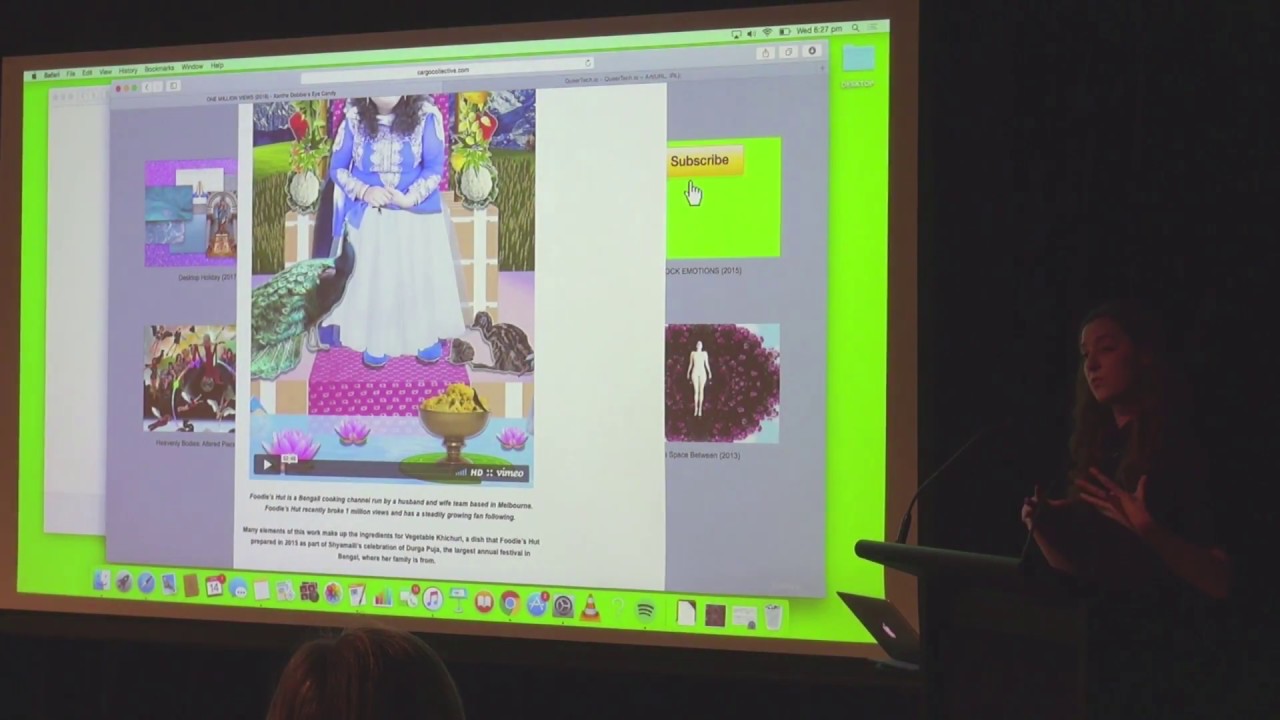The height and width of the screenshot is (720, 1280).
Task: Open the Help menu
Action: (217, 66)
